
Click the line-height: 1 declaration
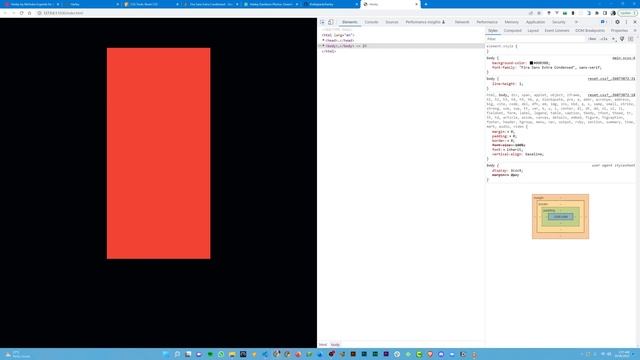click(507, 84)
